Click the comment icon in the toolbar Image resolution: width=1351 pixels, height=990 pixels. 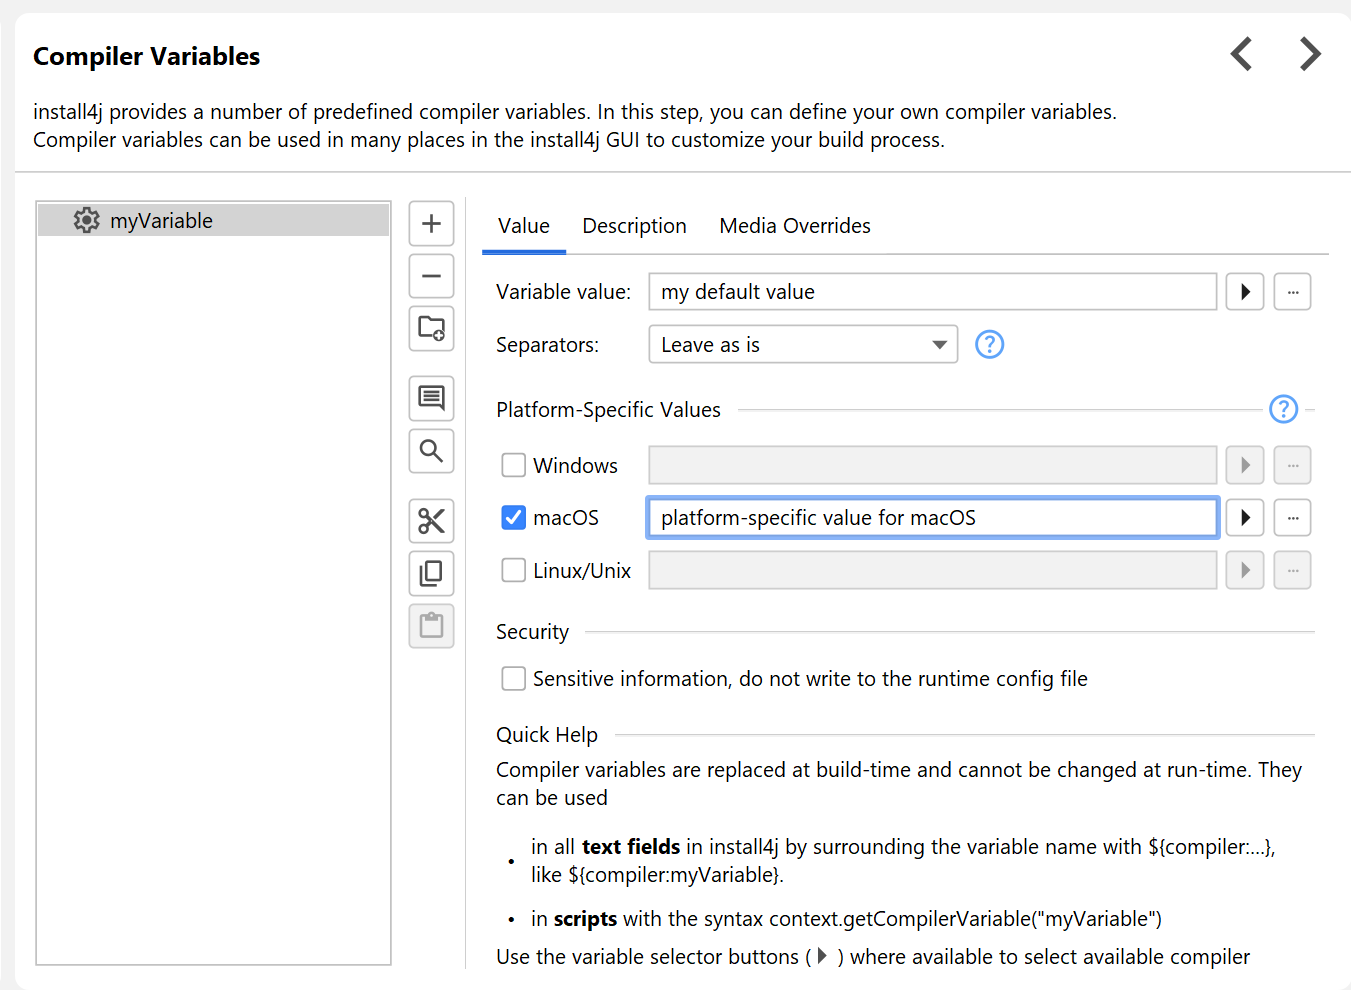pyautogui.click(x=431, y=398)
